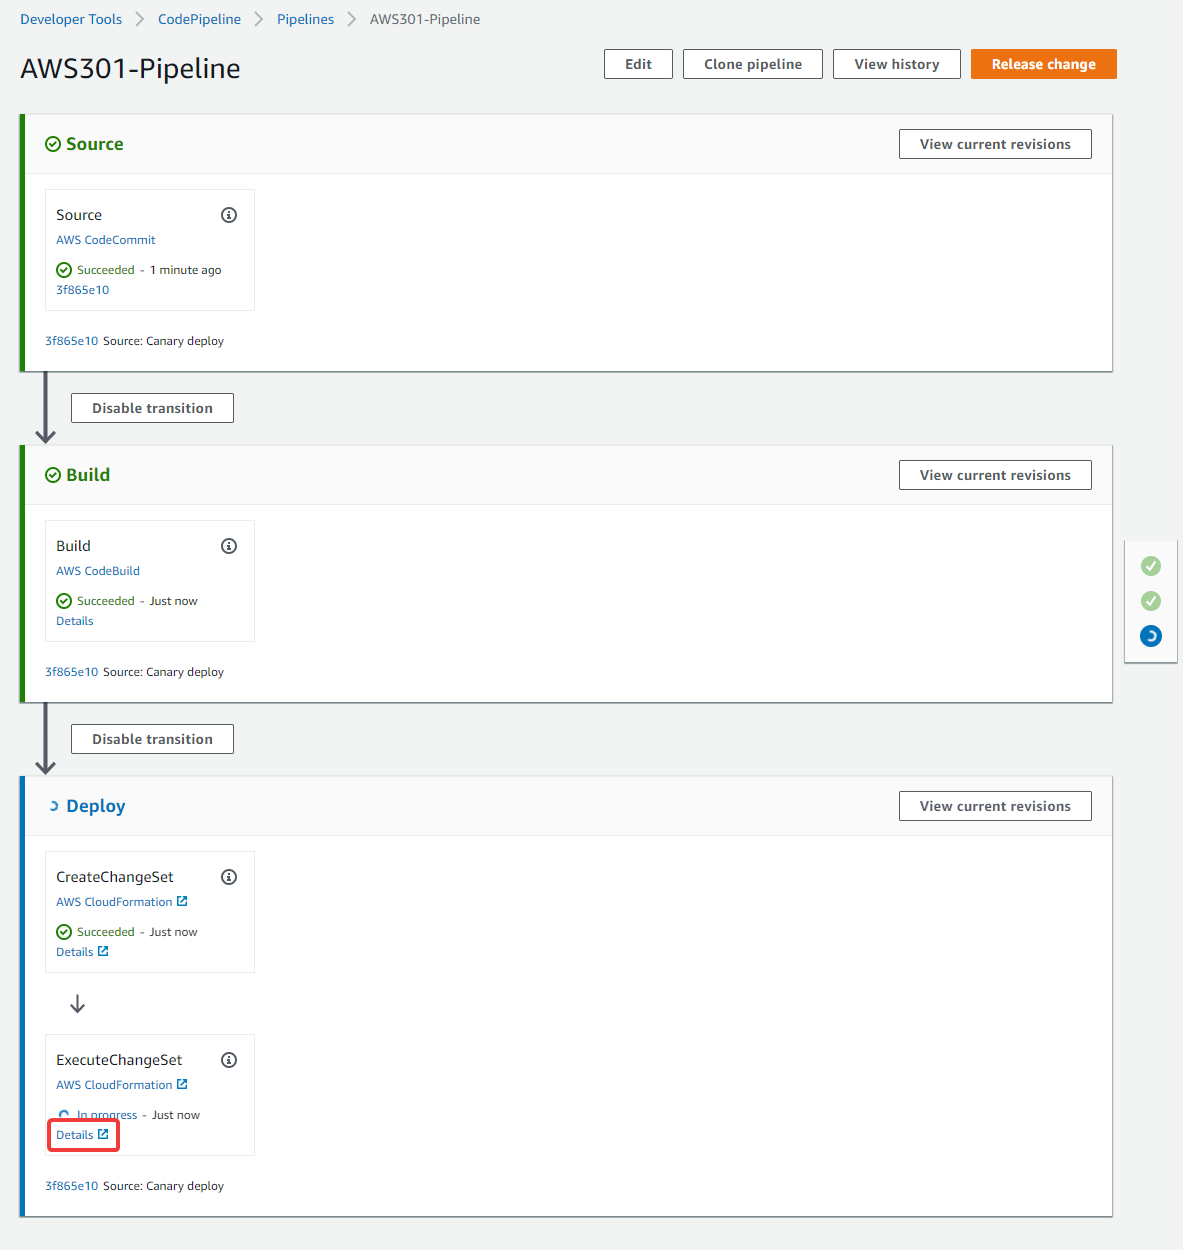The image size is (1183, 1250).
Task: Open the AWS CodeBuild provider link
Action: point(98,571)
